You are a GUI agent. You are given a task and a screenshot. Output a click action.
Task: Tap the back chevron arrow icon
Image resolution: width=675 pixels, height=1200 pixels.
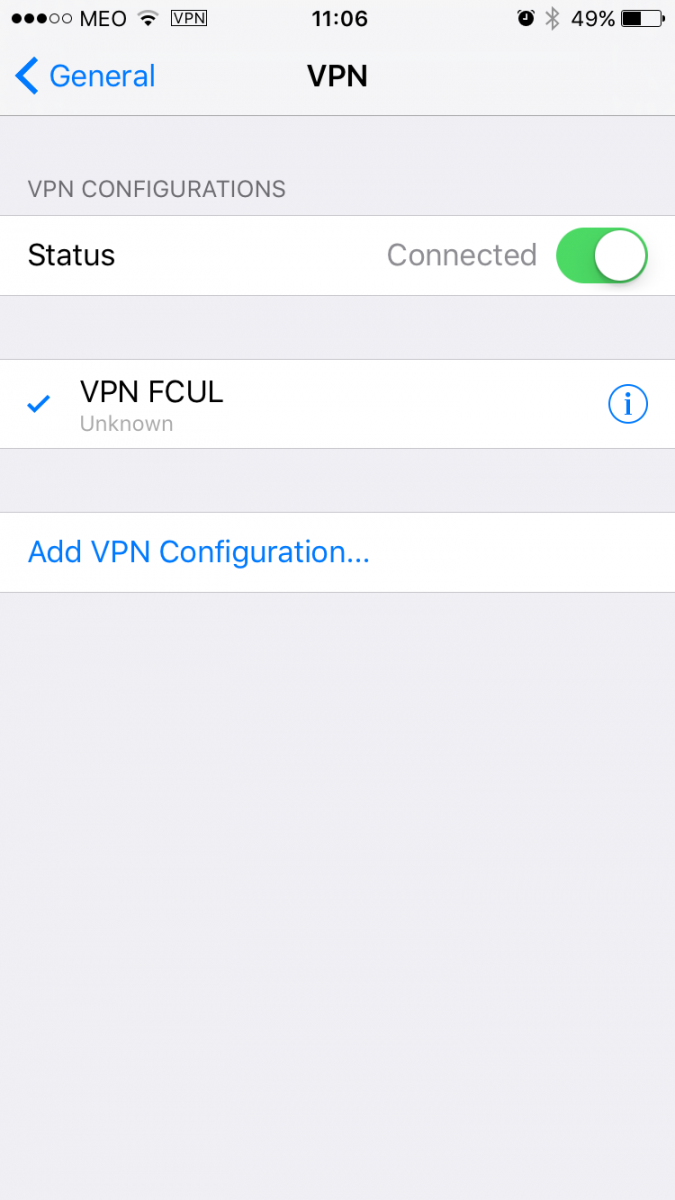click(x=27, y=76)
